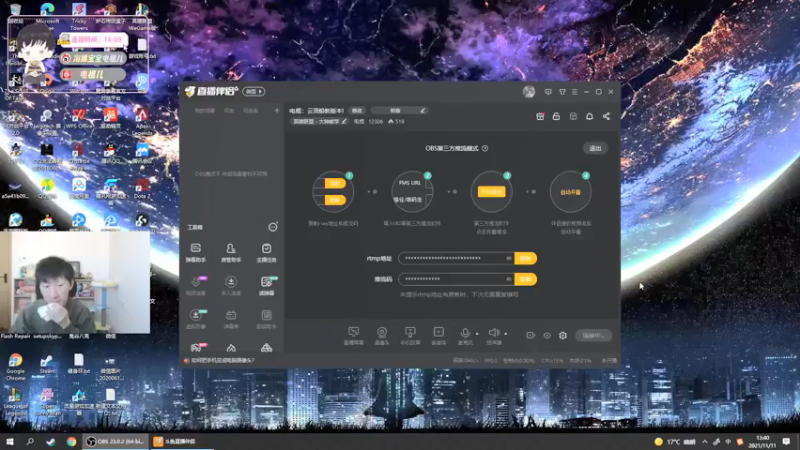Open the streamer tasks tool (主播任务)
Image resolution: width=800 pixels, height=450 pixels.
(266, 252)
